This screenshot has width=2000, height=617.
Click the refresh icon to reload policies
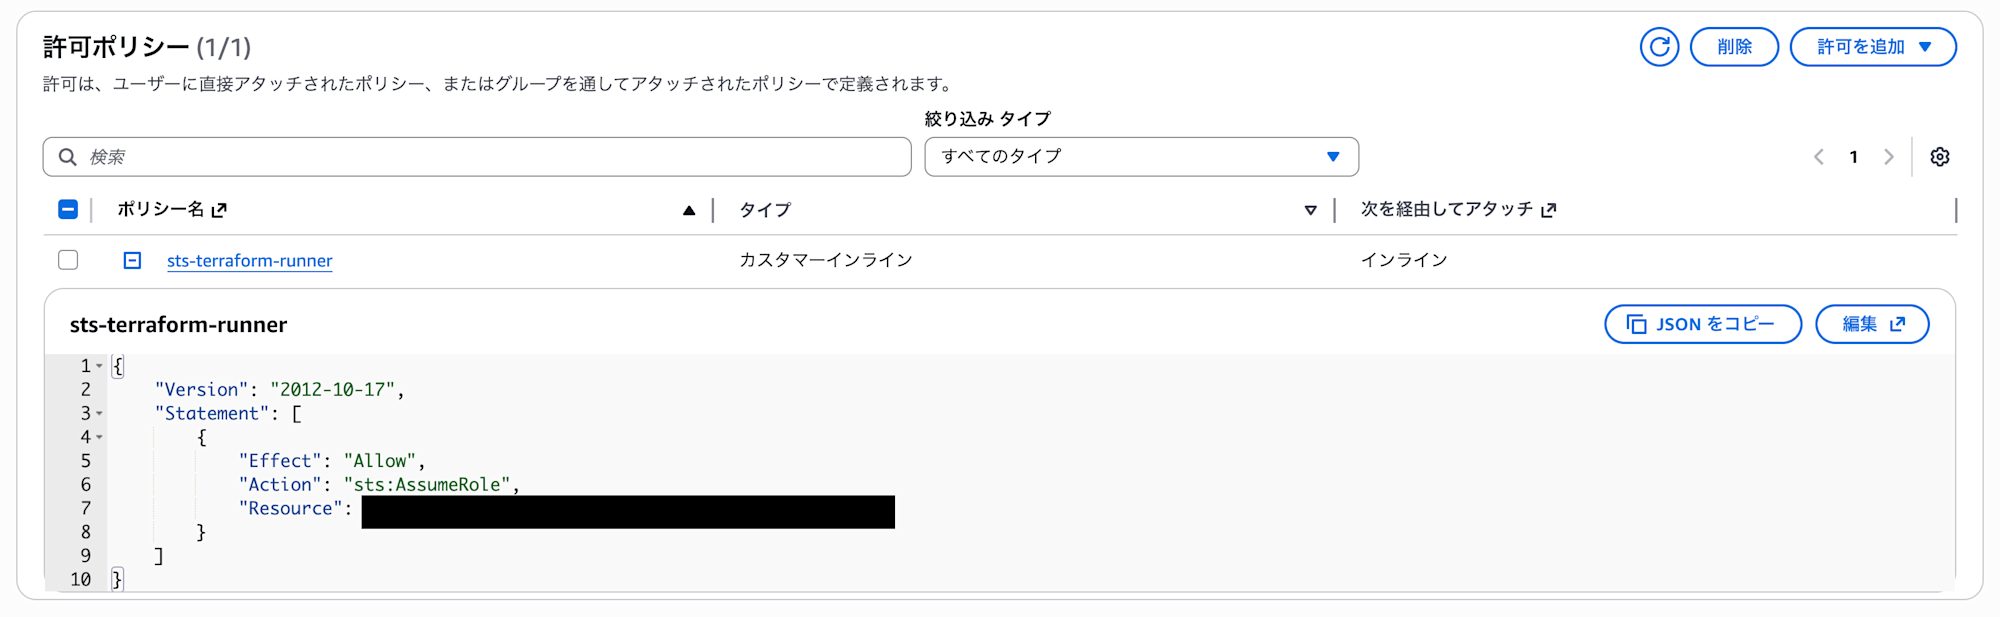click(x=1658, y=46)
